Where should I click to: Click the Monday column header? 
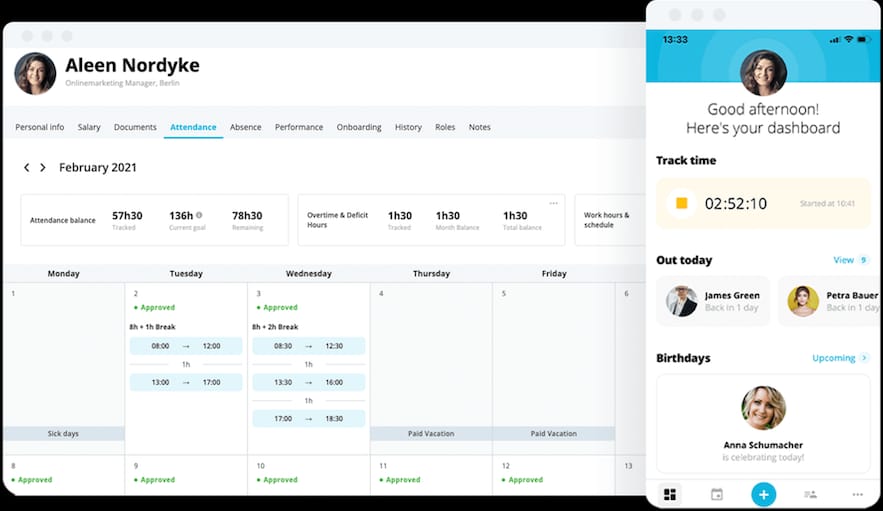64,274
